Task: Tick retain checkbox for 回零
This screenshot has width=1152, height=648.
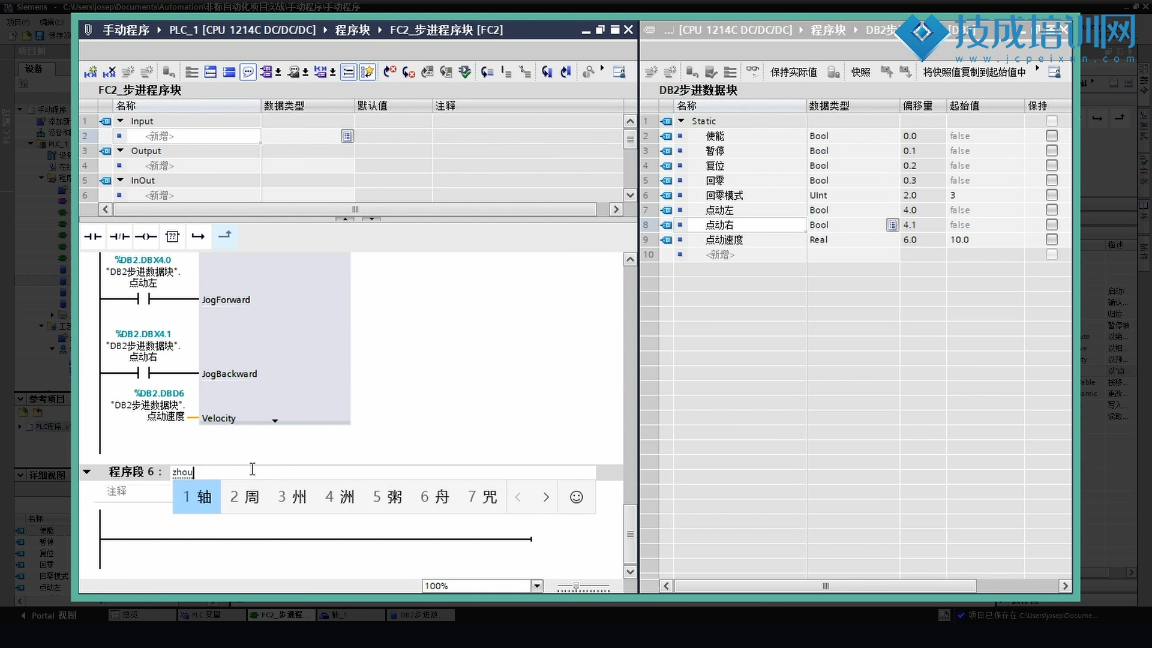Action: tap(1052, 180)
